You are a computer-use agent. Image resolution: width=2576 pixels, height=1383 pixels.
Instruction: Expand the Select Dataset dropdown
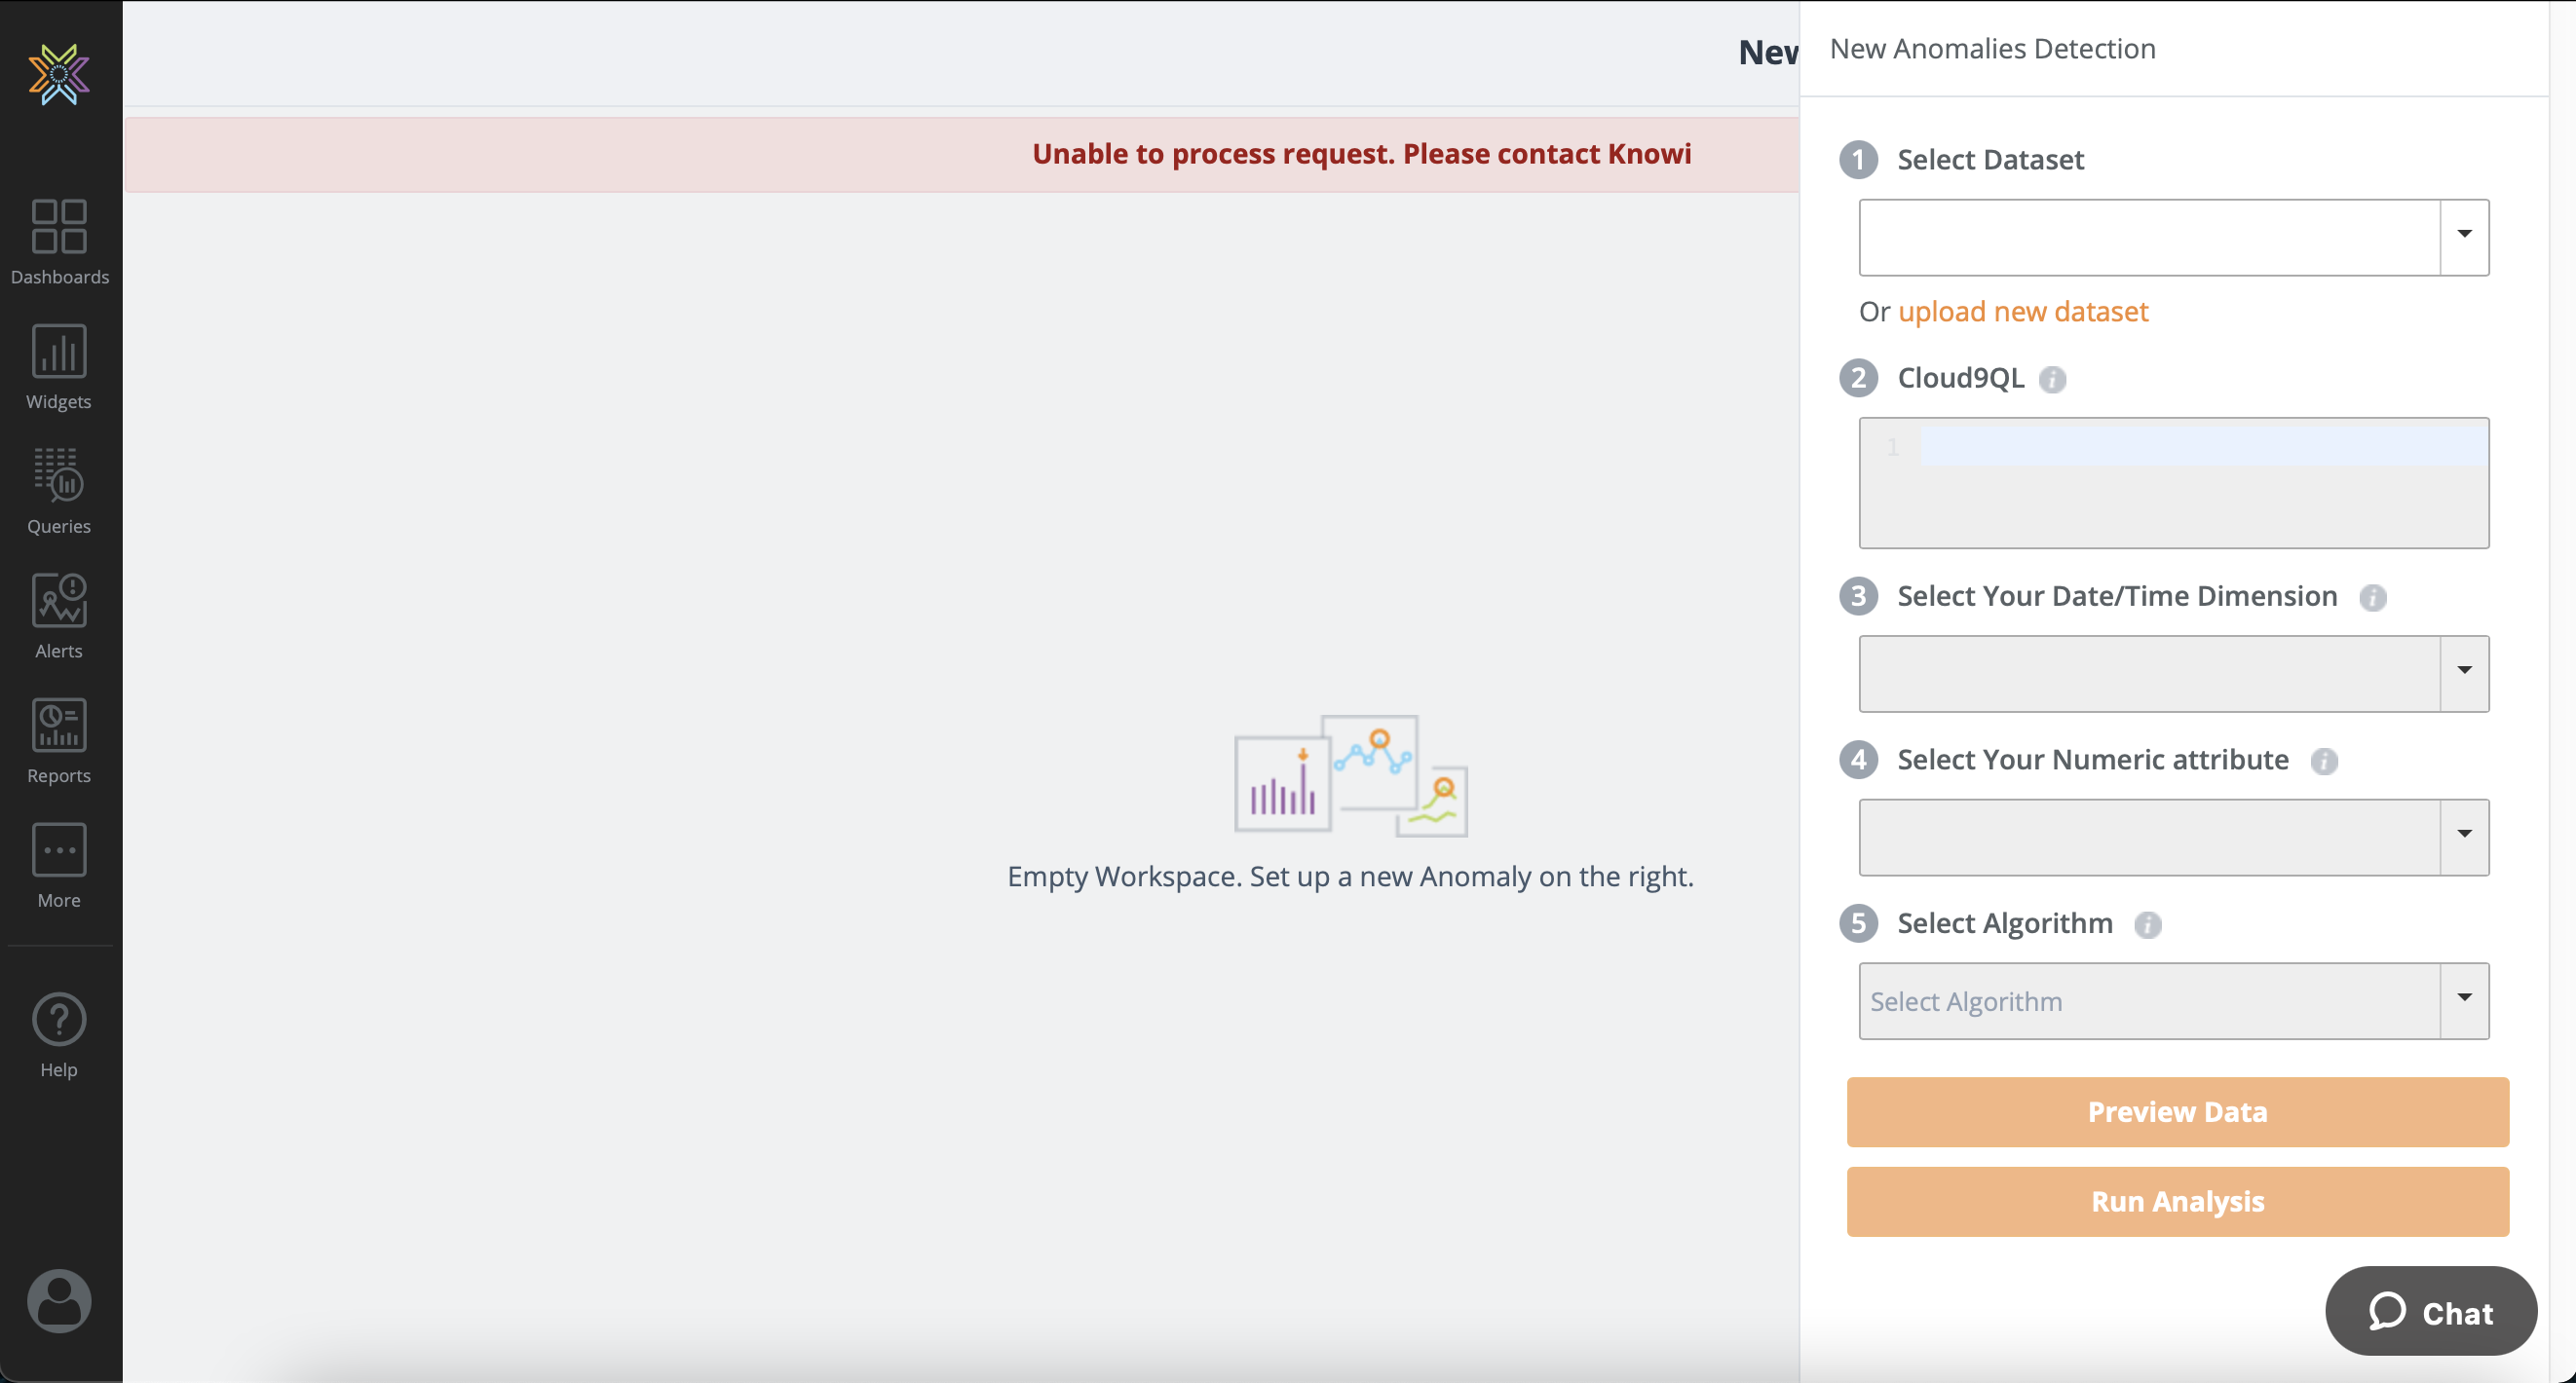[x=2464, y=236]
